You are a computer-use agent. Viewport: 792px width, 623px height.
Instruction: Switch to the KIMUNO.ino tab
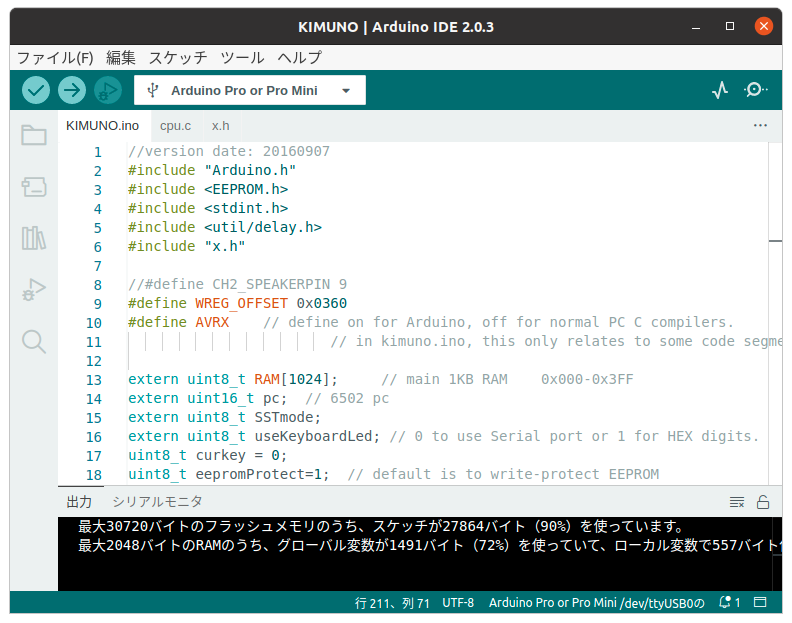(103, 126)
